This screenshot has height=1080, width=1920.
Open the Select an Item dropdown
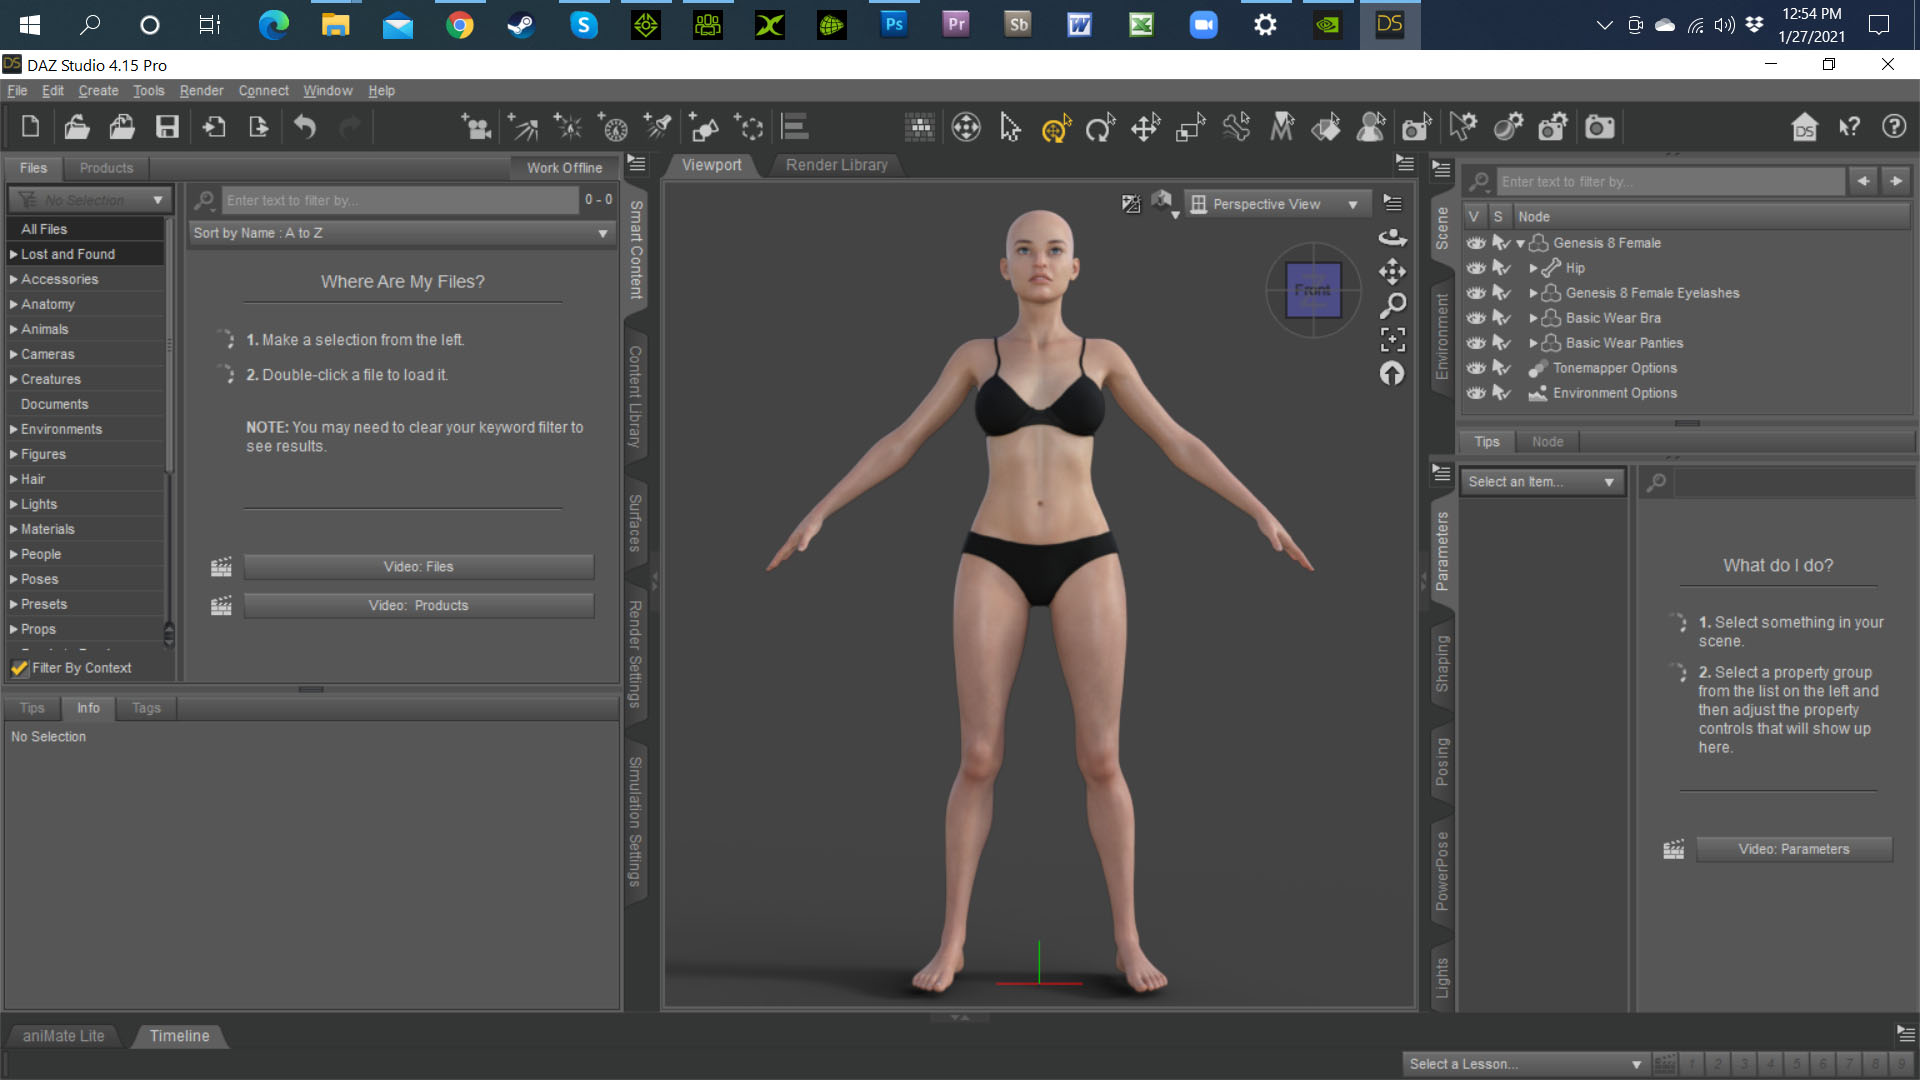coord(1541,482)
